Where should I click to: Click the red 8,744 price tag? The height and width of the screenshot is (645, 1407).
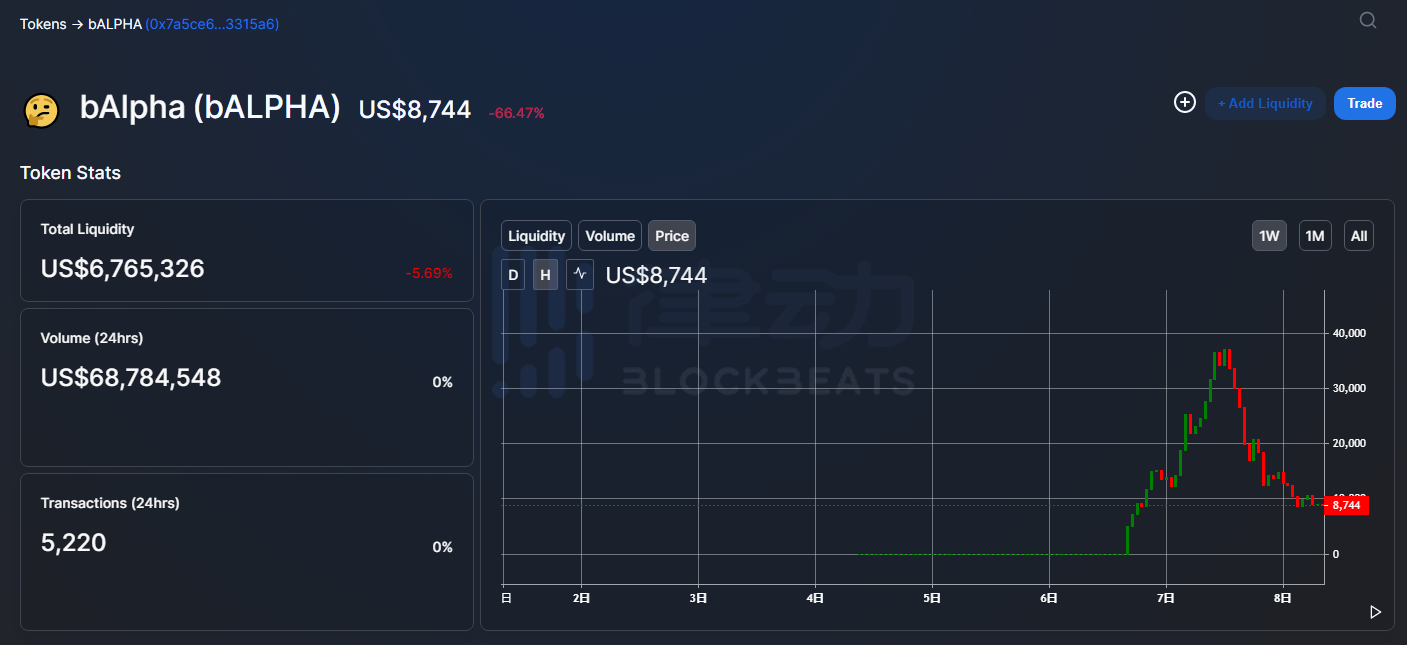[x=1346, y=505]
